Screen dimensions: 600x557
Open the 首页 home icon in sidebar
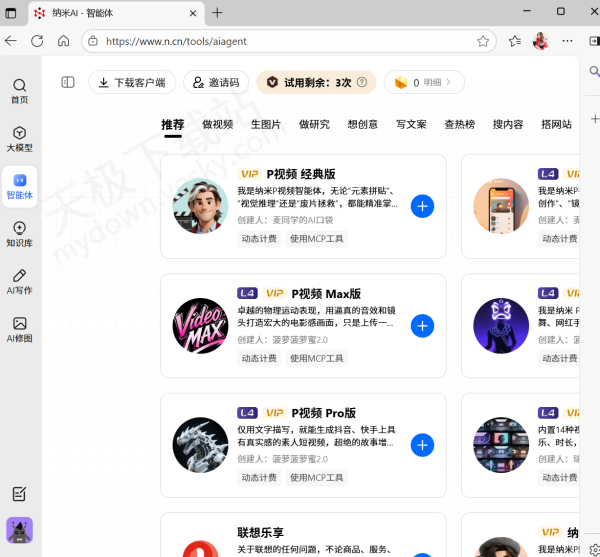pyautogui.click(x=19, y=91)
